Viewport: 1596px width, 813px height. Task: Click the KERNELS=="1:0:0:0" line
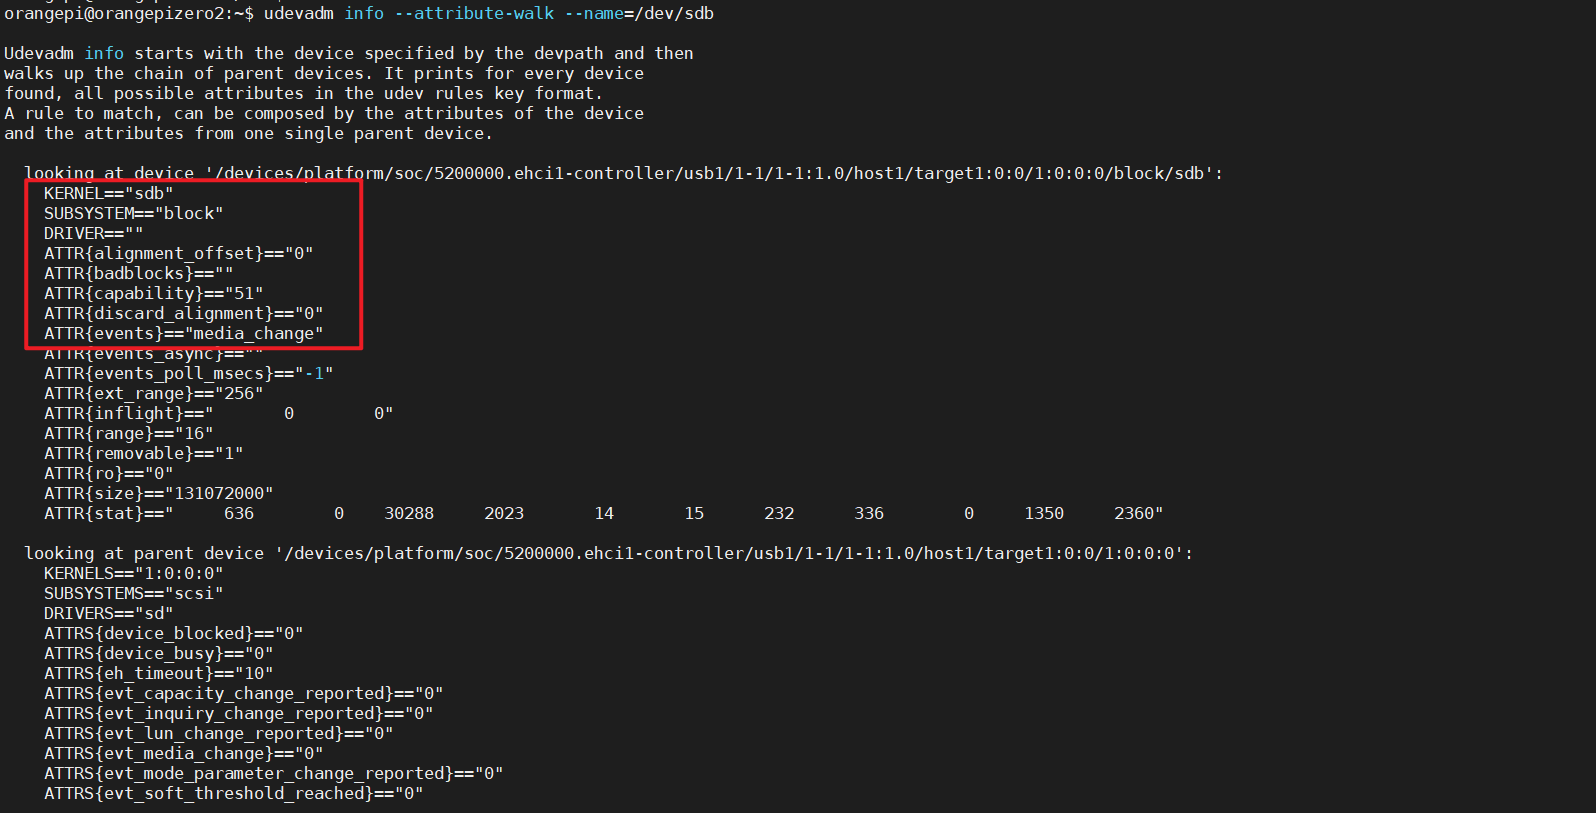click(x=133, y=573)
